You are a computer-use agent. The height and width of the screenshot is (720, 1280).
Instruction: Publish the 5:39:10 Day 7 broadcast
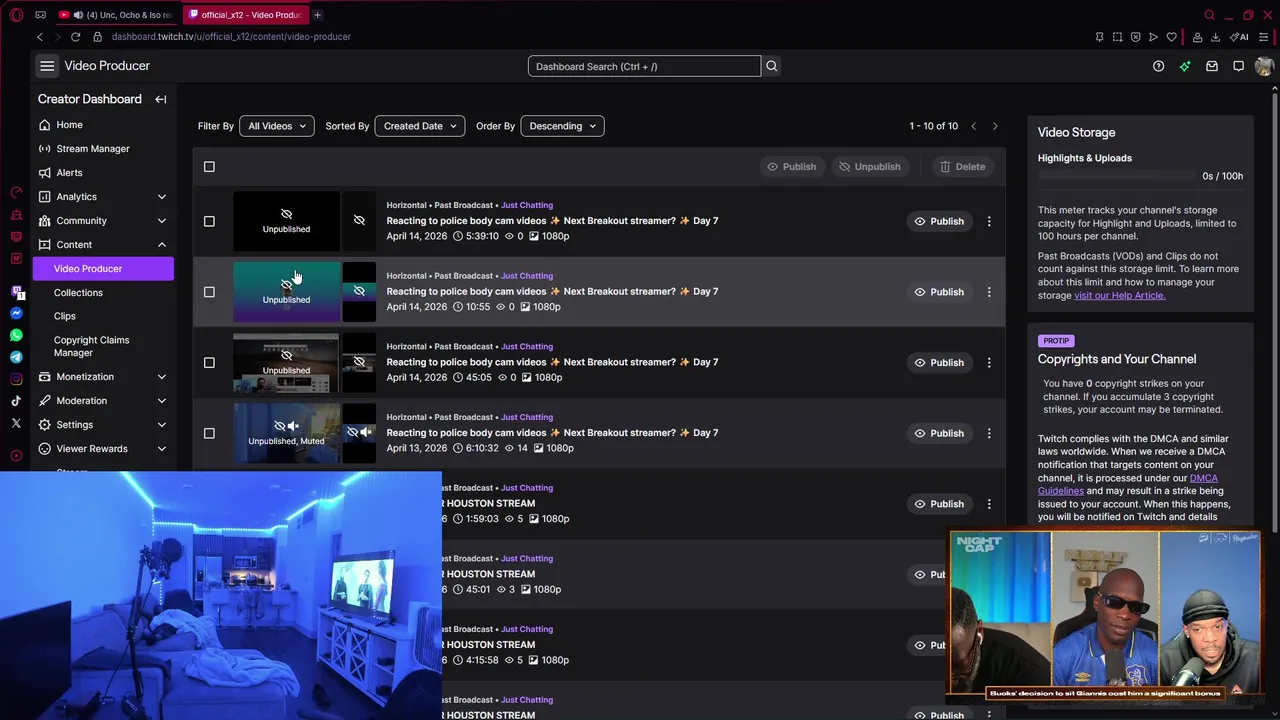[x=939, y=221]
